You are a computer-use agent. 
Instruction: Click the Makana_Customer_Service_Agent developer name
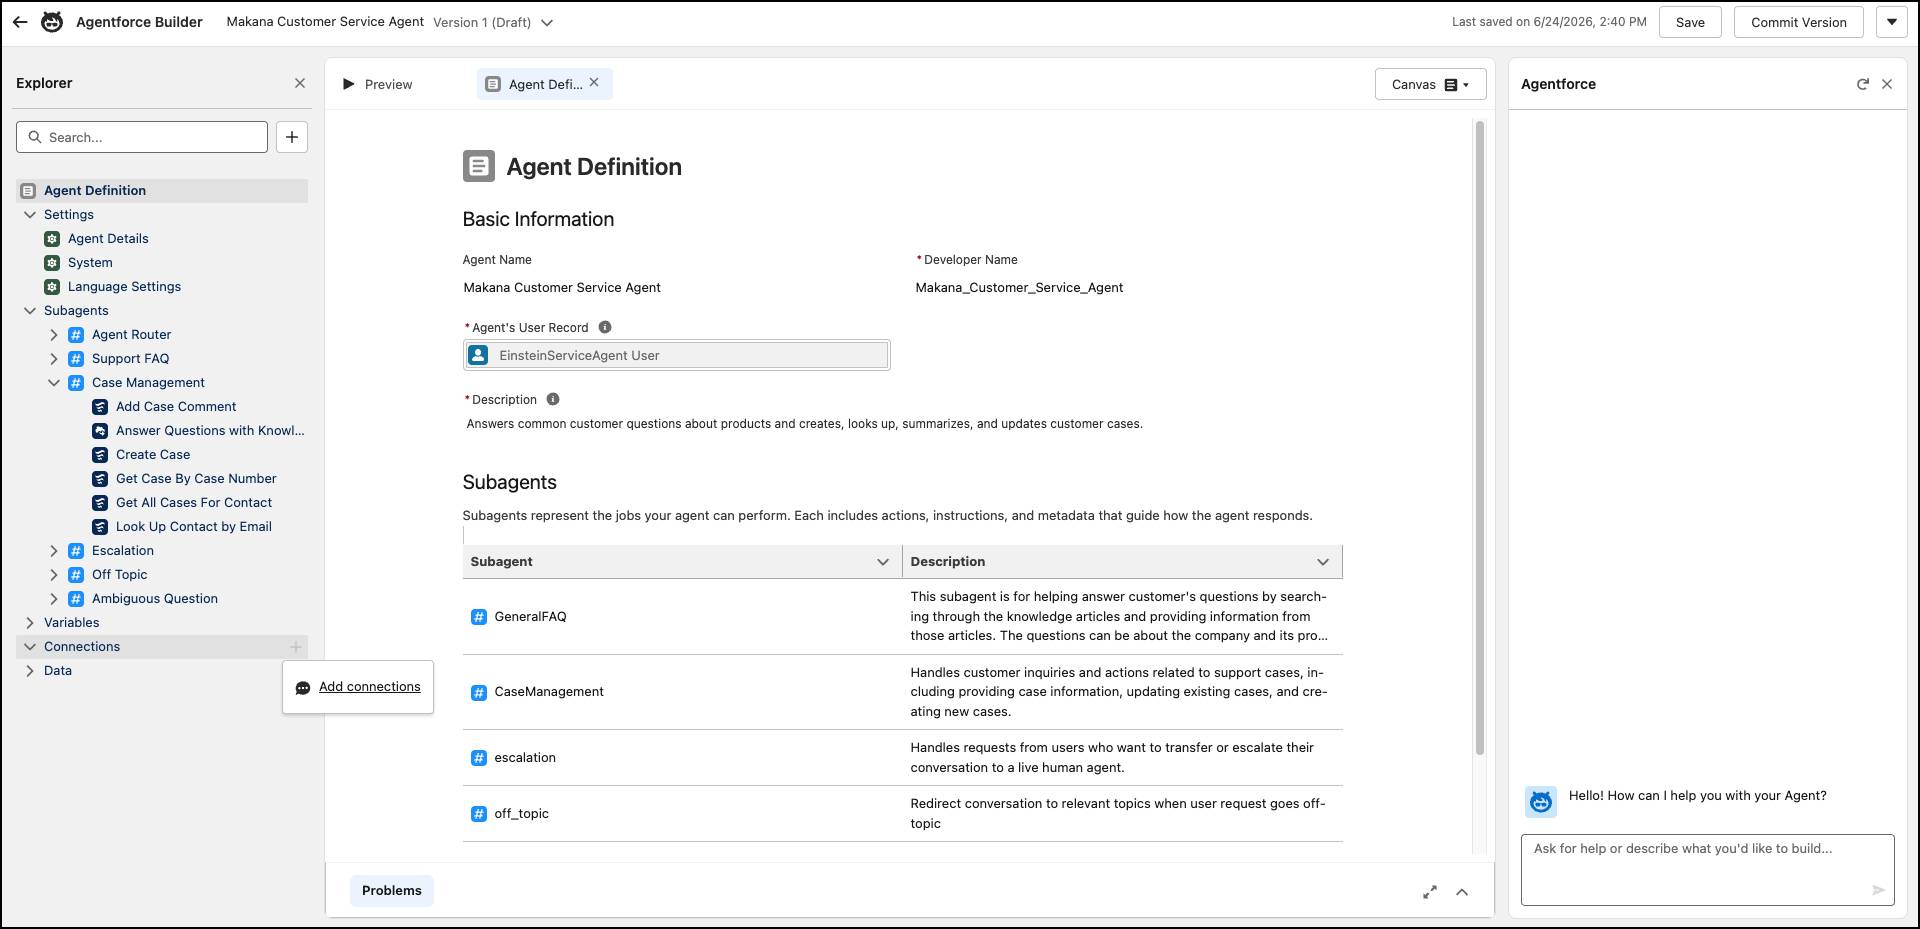coord(1019,288)
